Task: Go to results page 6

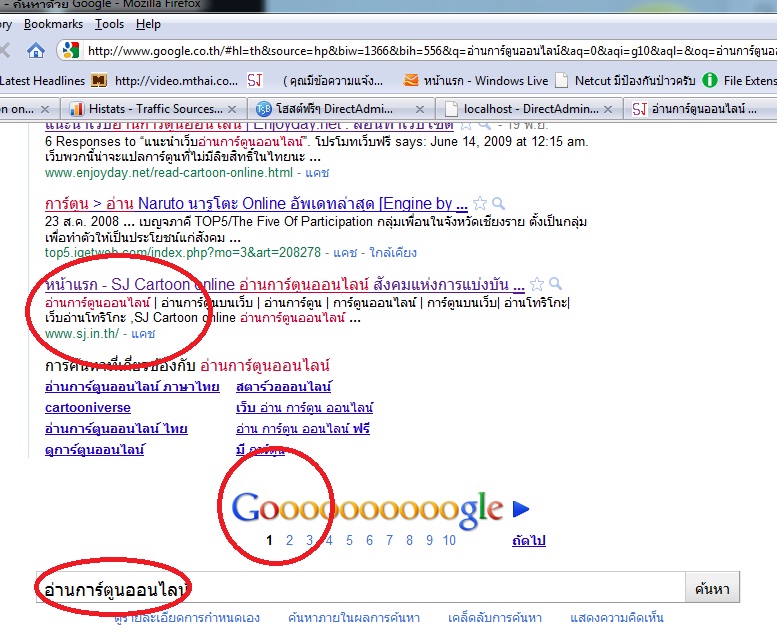Action: coord(369,540)
